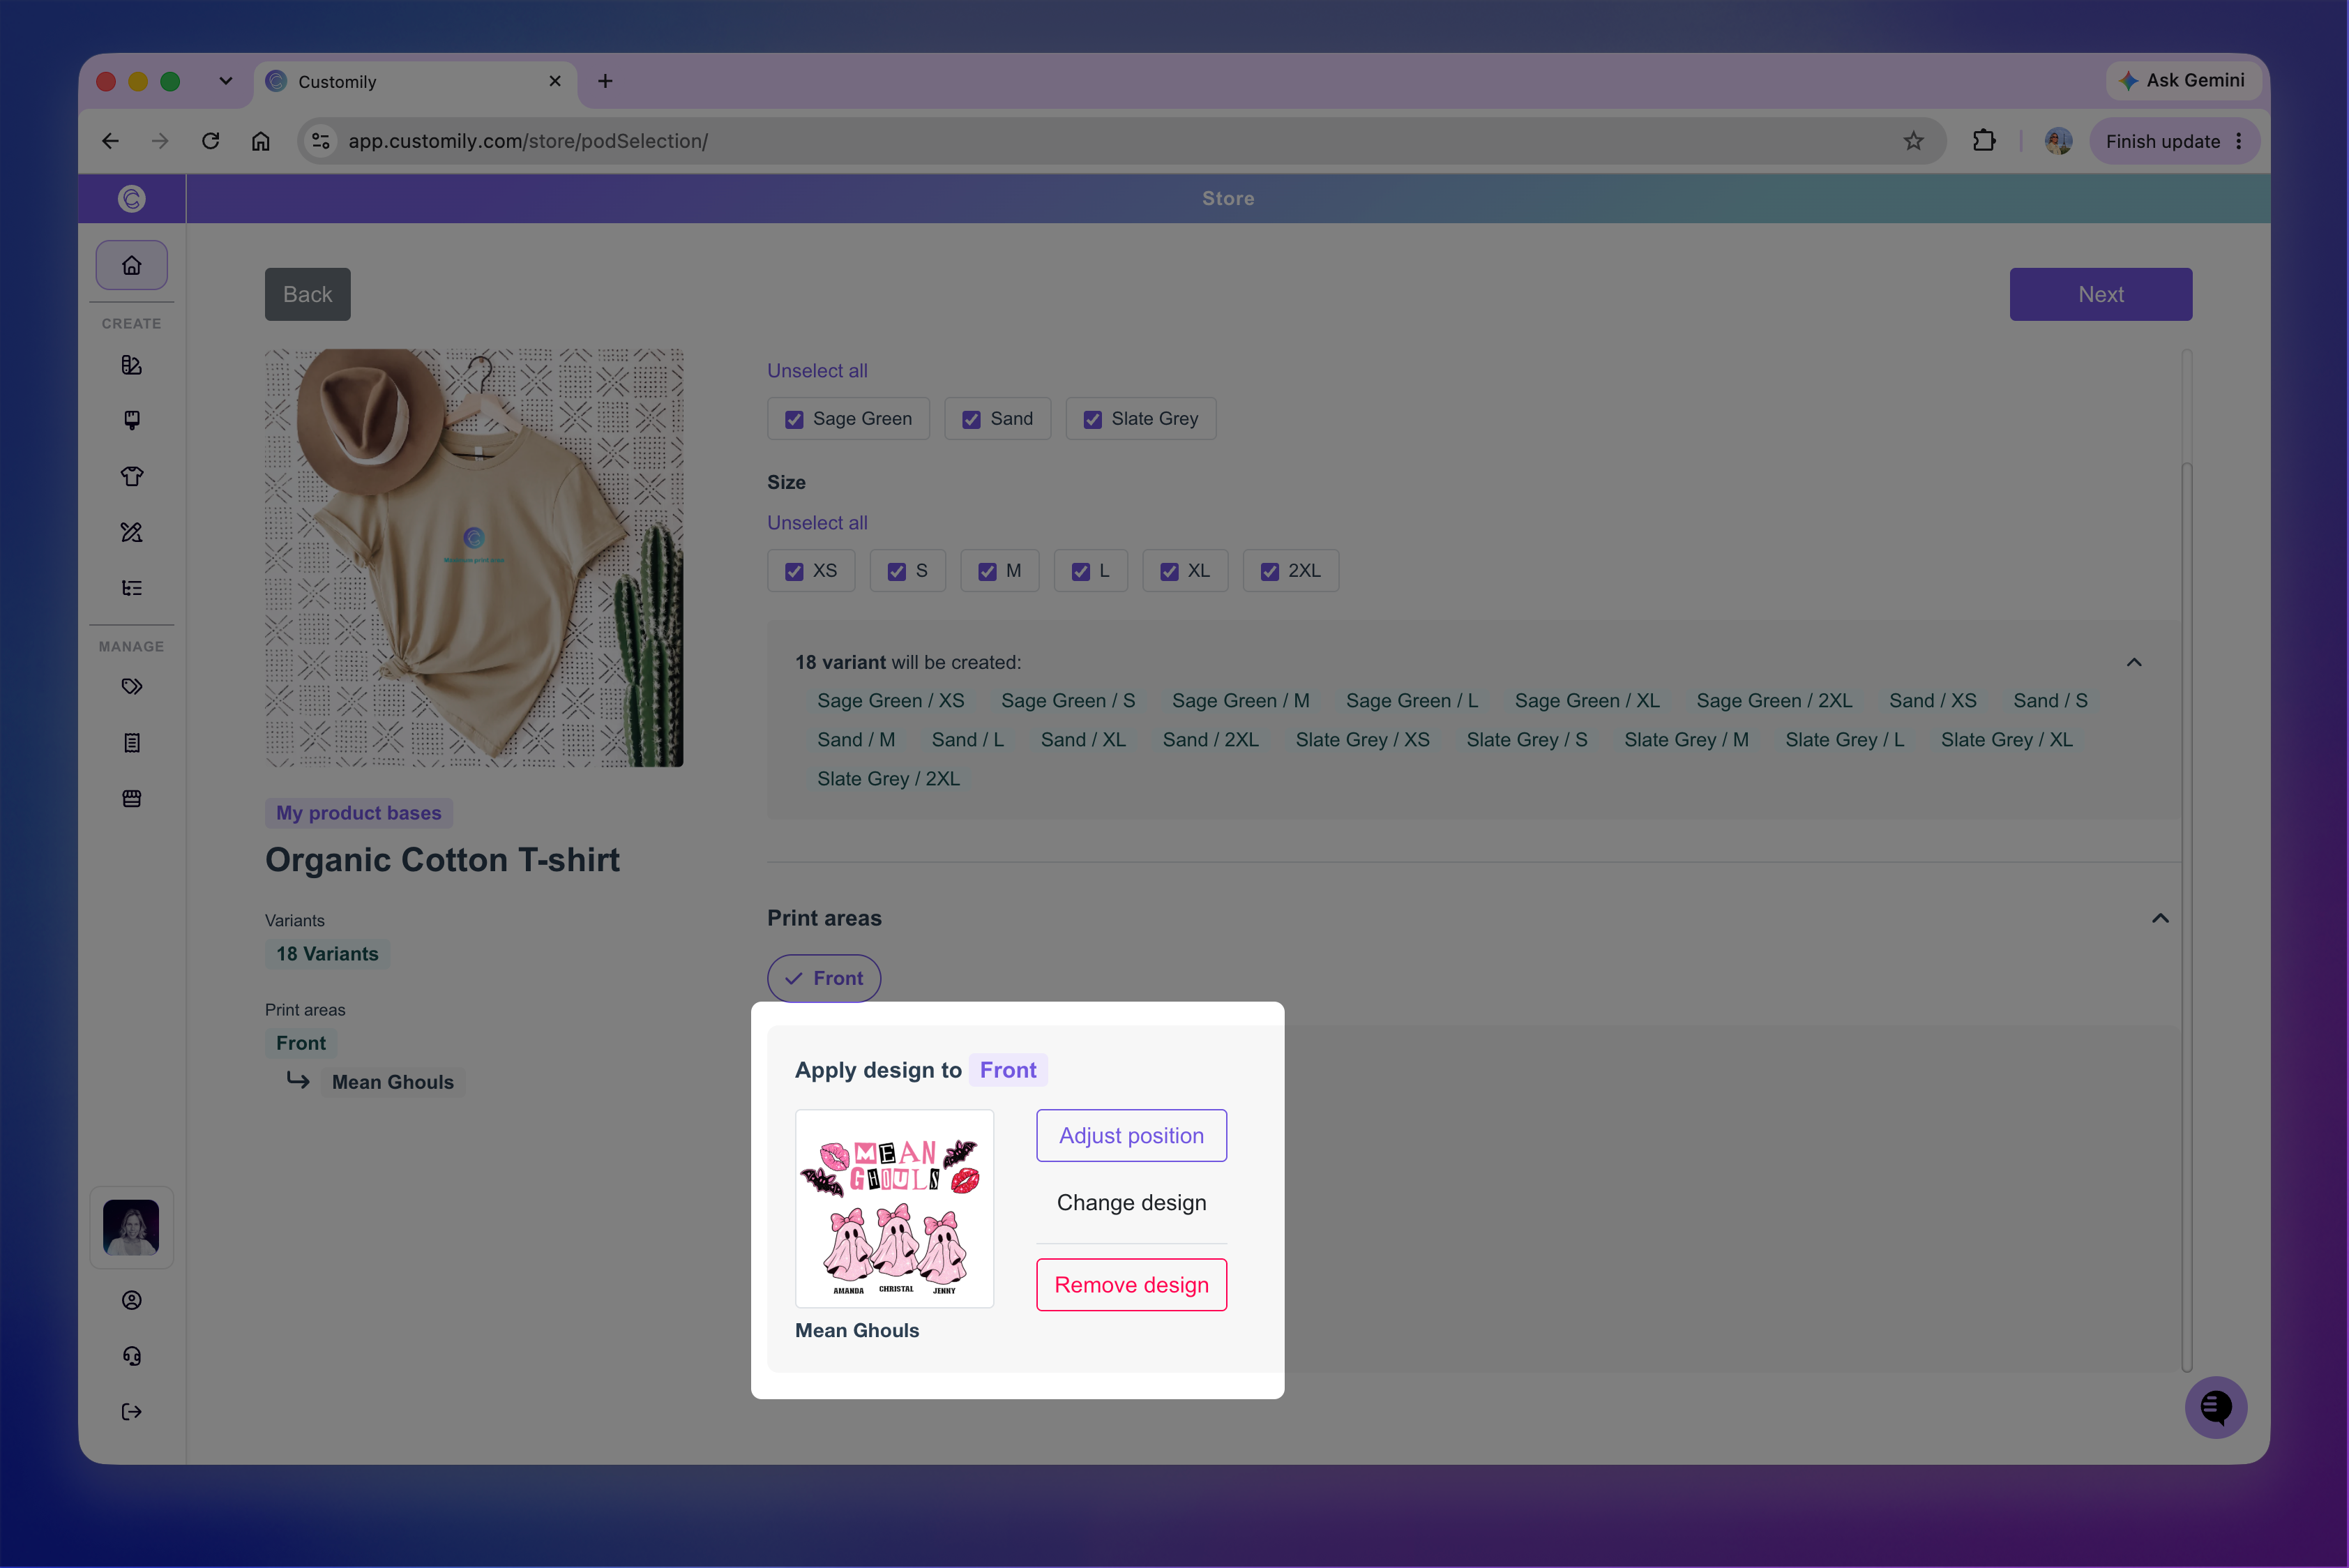
Task: Collapse the 18 variant list chevron
Action: point(2134,662)
